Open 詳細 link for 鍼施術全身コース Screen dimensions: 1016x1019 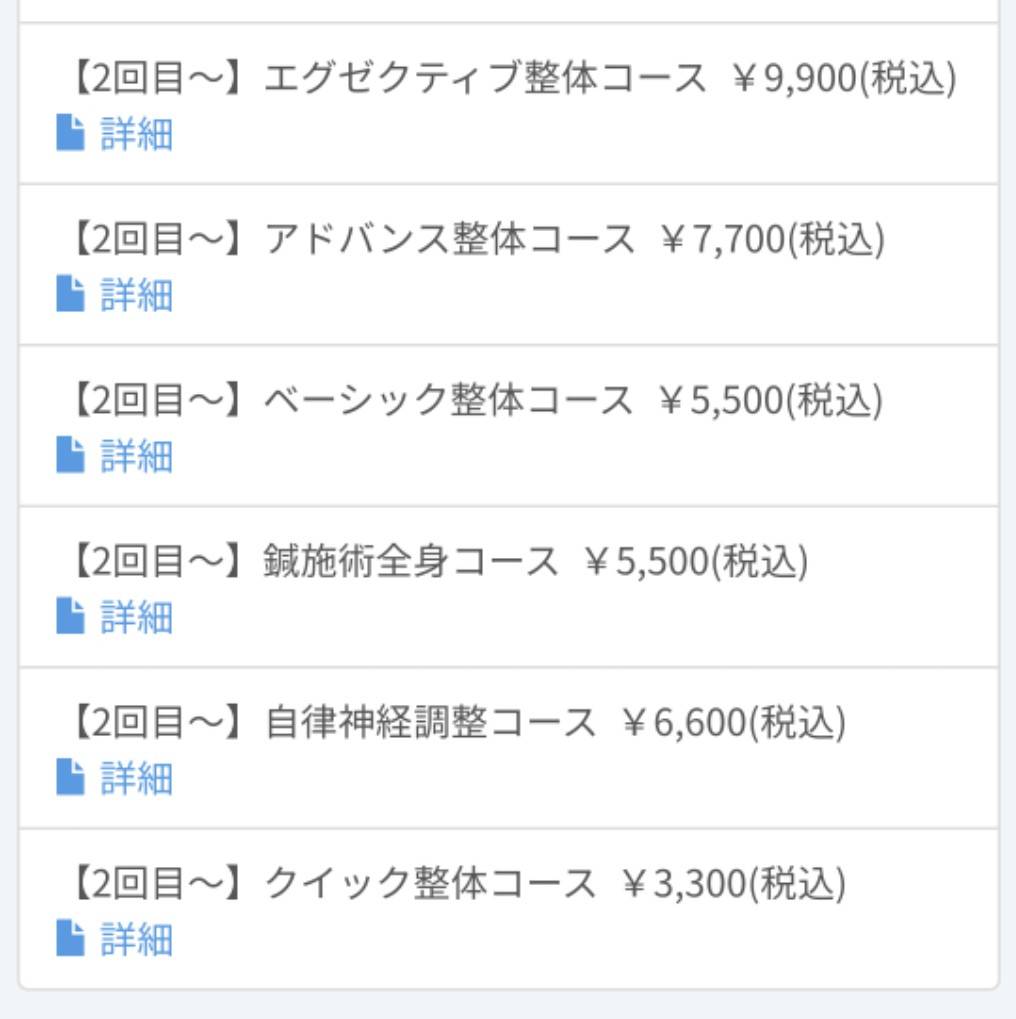pyautogui.click(x=137, y=617)
